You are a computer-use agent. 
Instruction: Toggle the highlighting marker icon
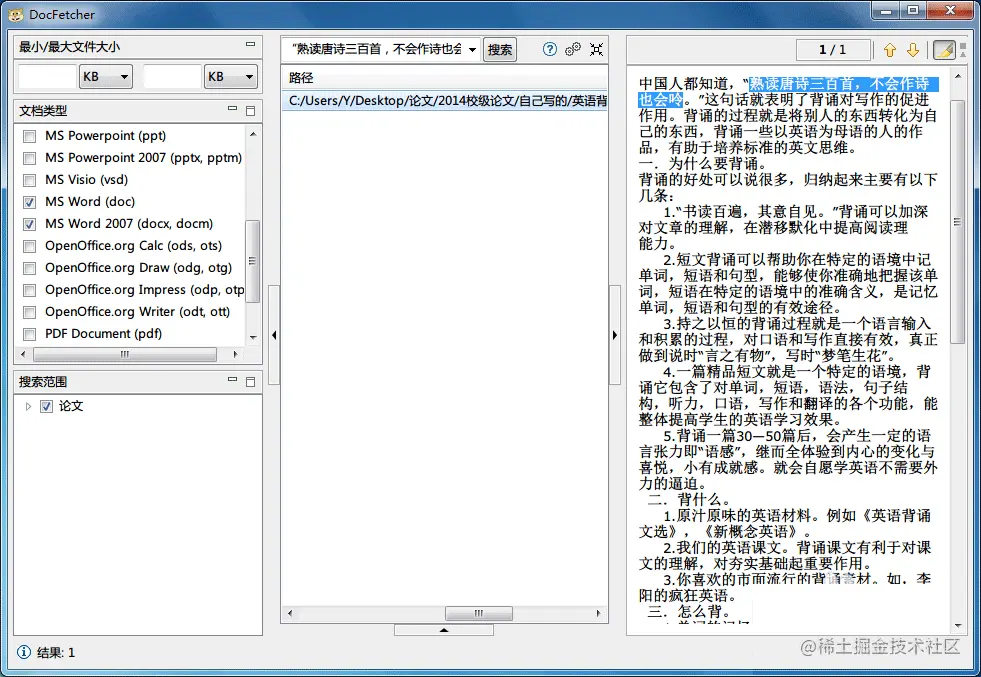pyautogui.click(x=944, y=49)
